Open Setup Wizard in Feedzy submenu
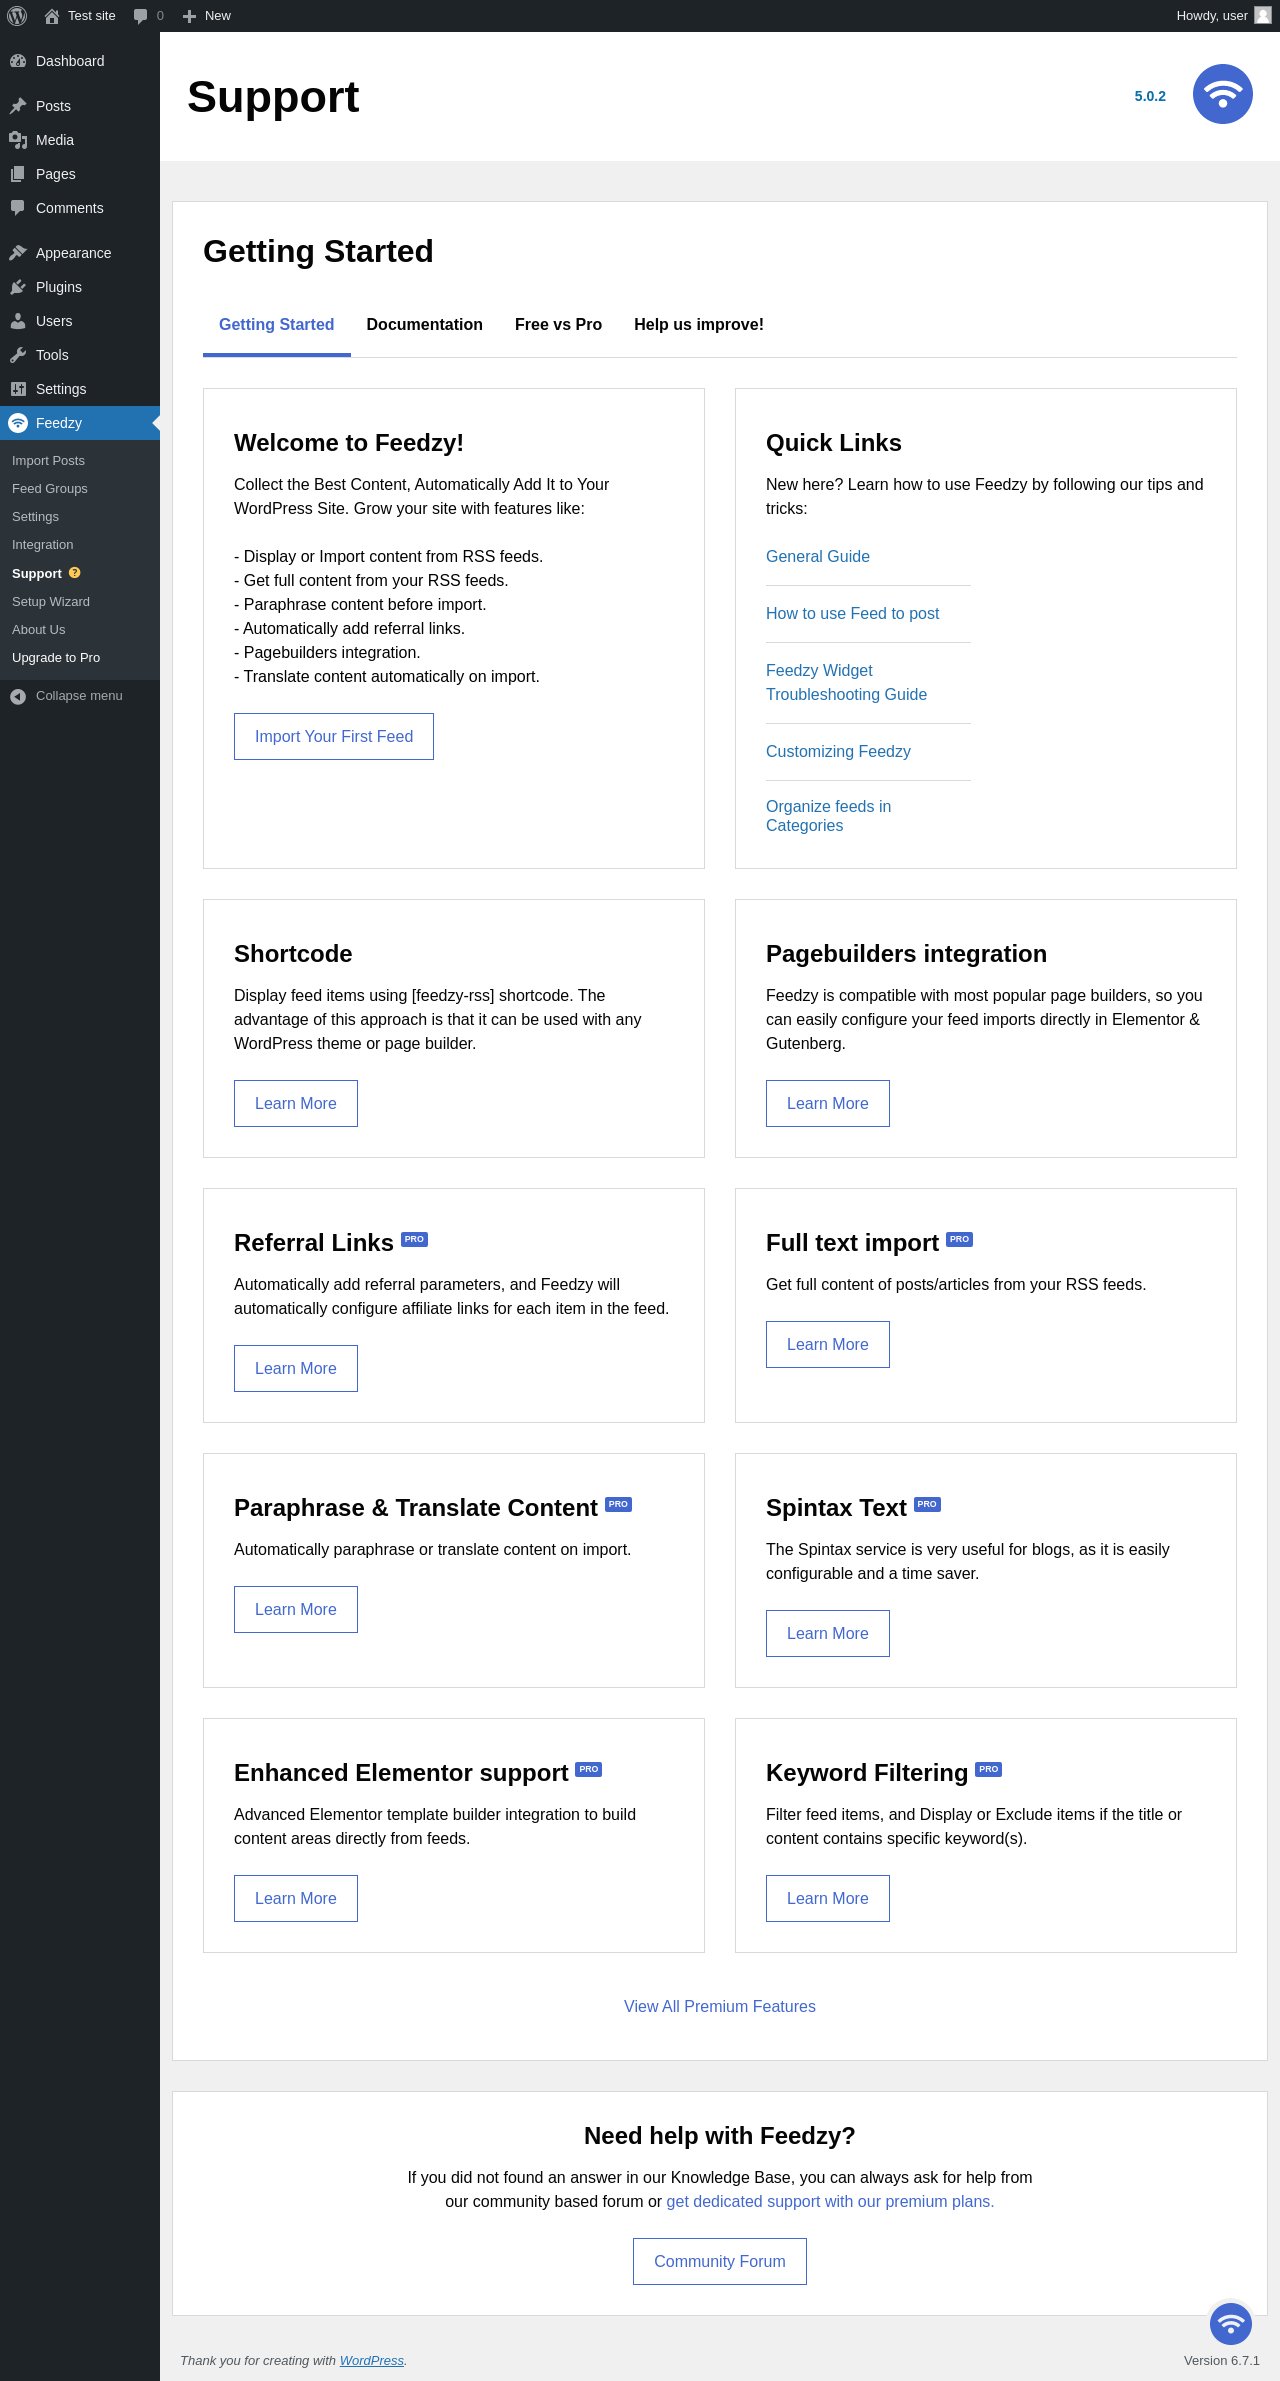Screen dimensions: 1280x2381 (50, 602)
